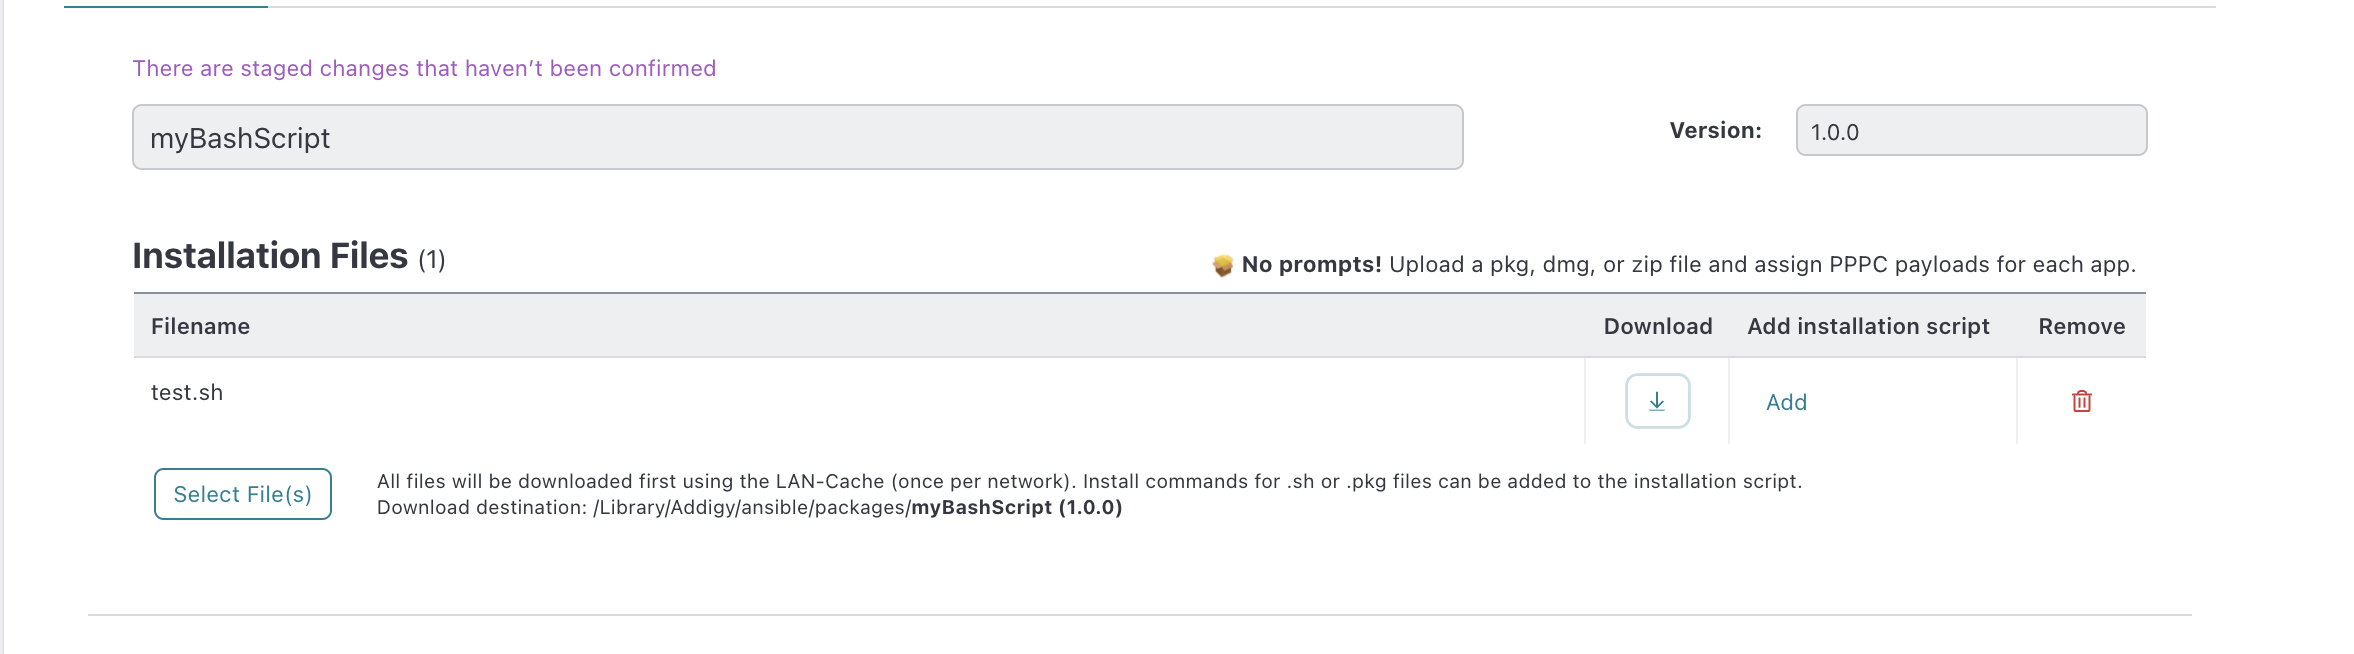
Task: Select the test.sh filename in the table
Action: pyautogui.click(x=187, y=392)
